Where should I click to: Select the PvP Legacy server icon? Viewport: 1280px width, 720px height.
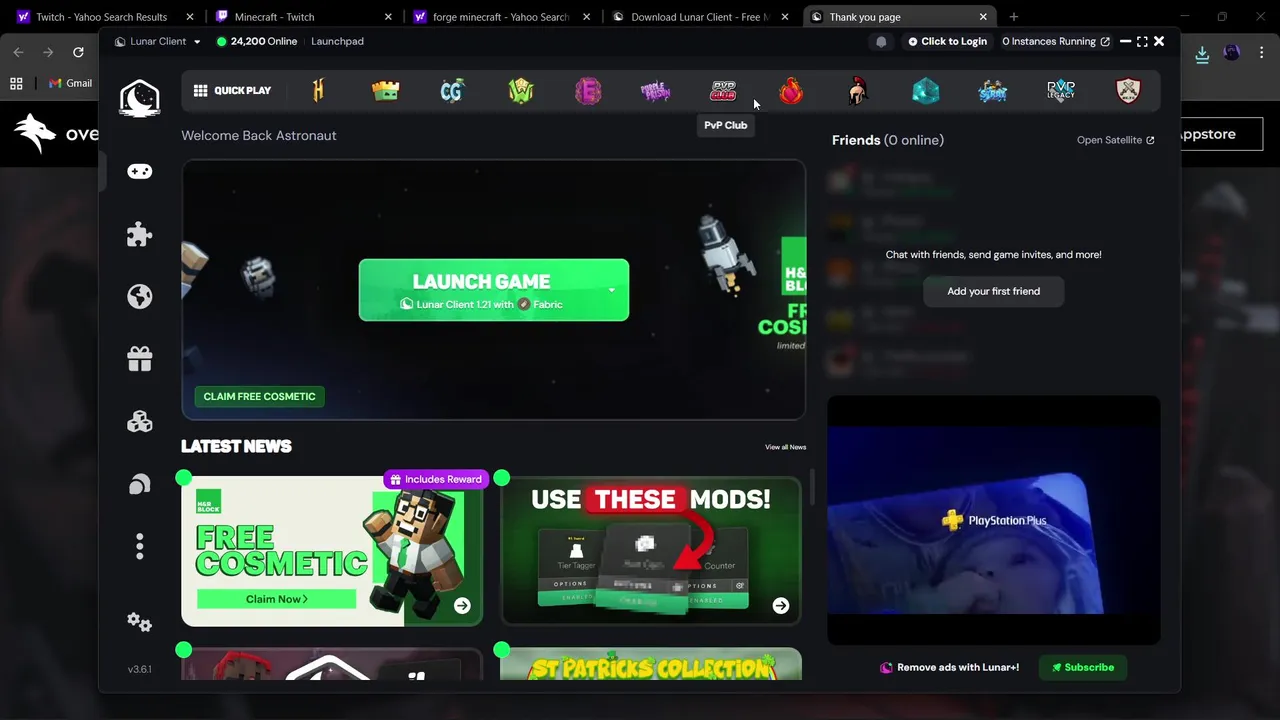pyautogui.click(x=1061, y=91)
